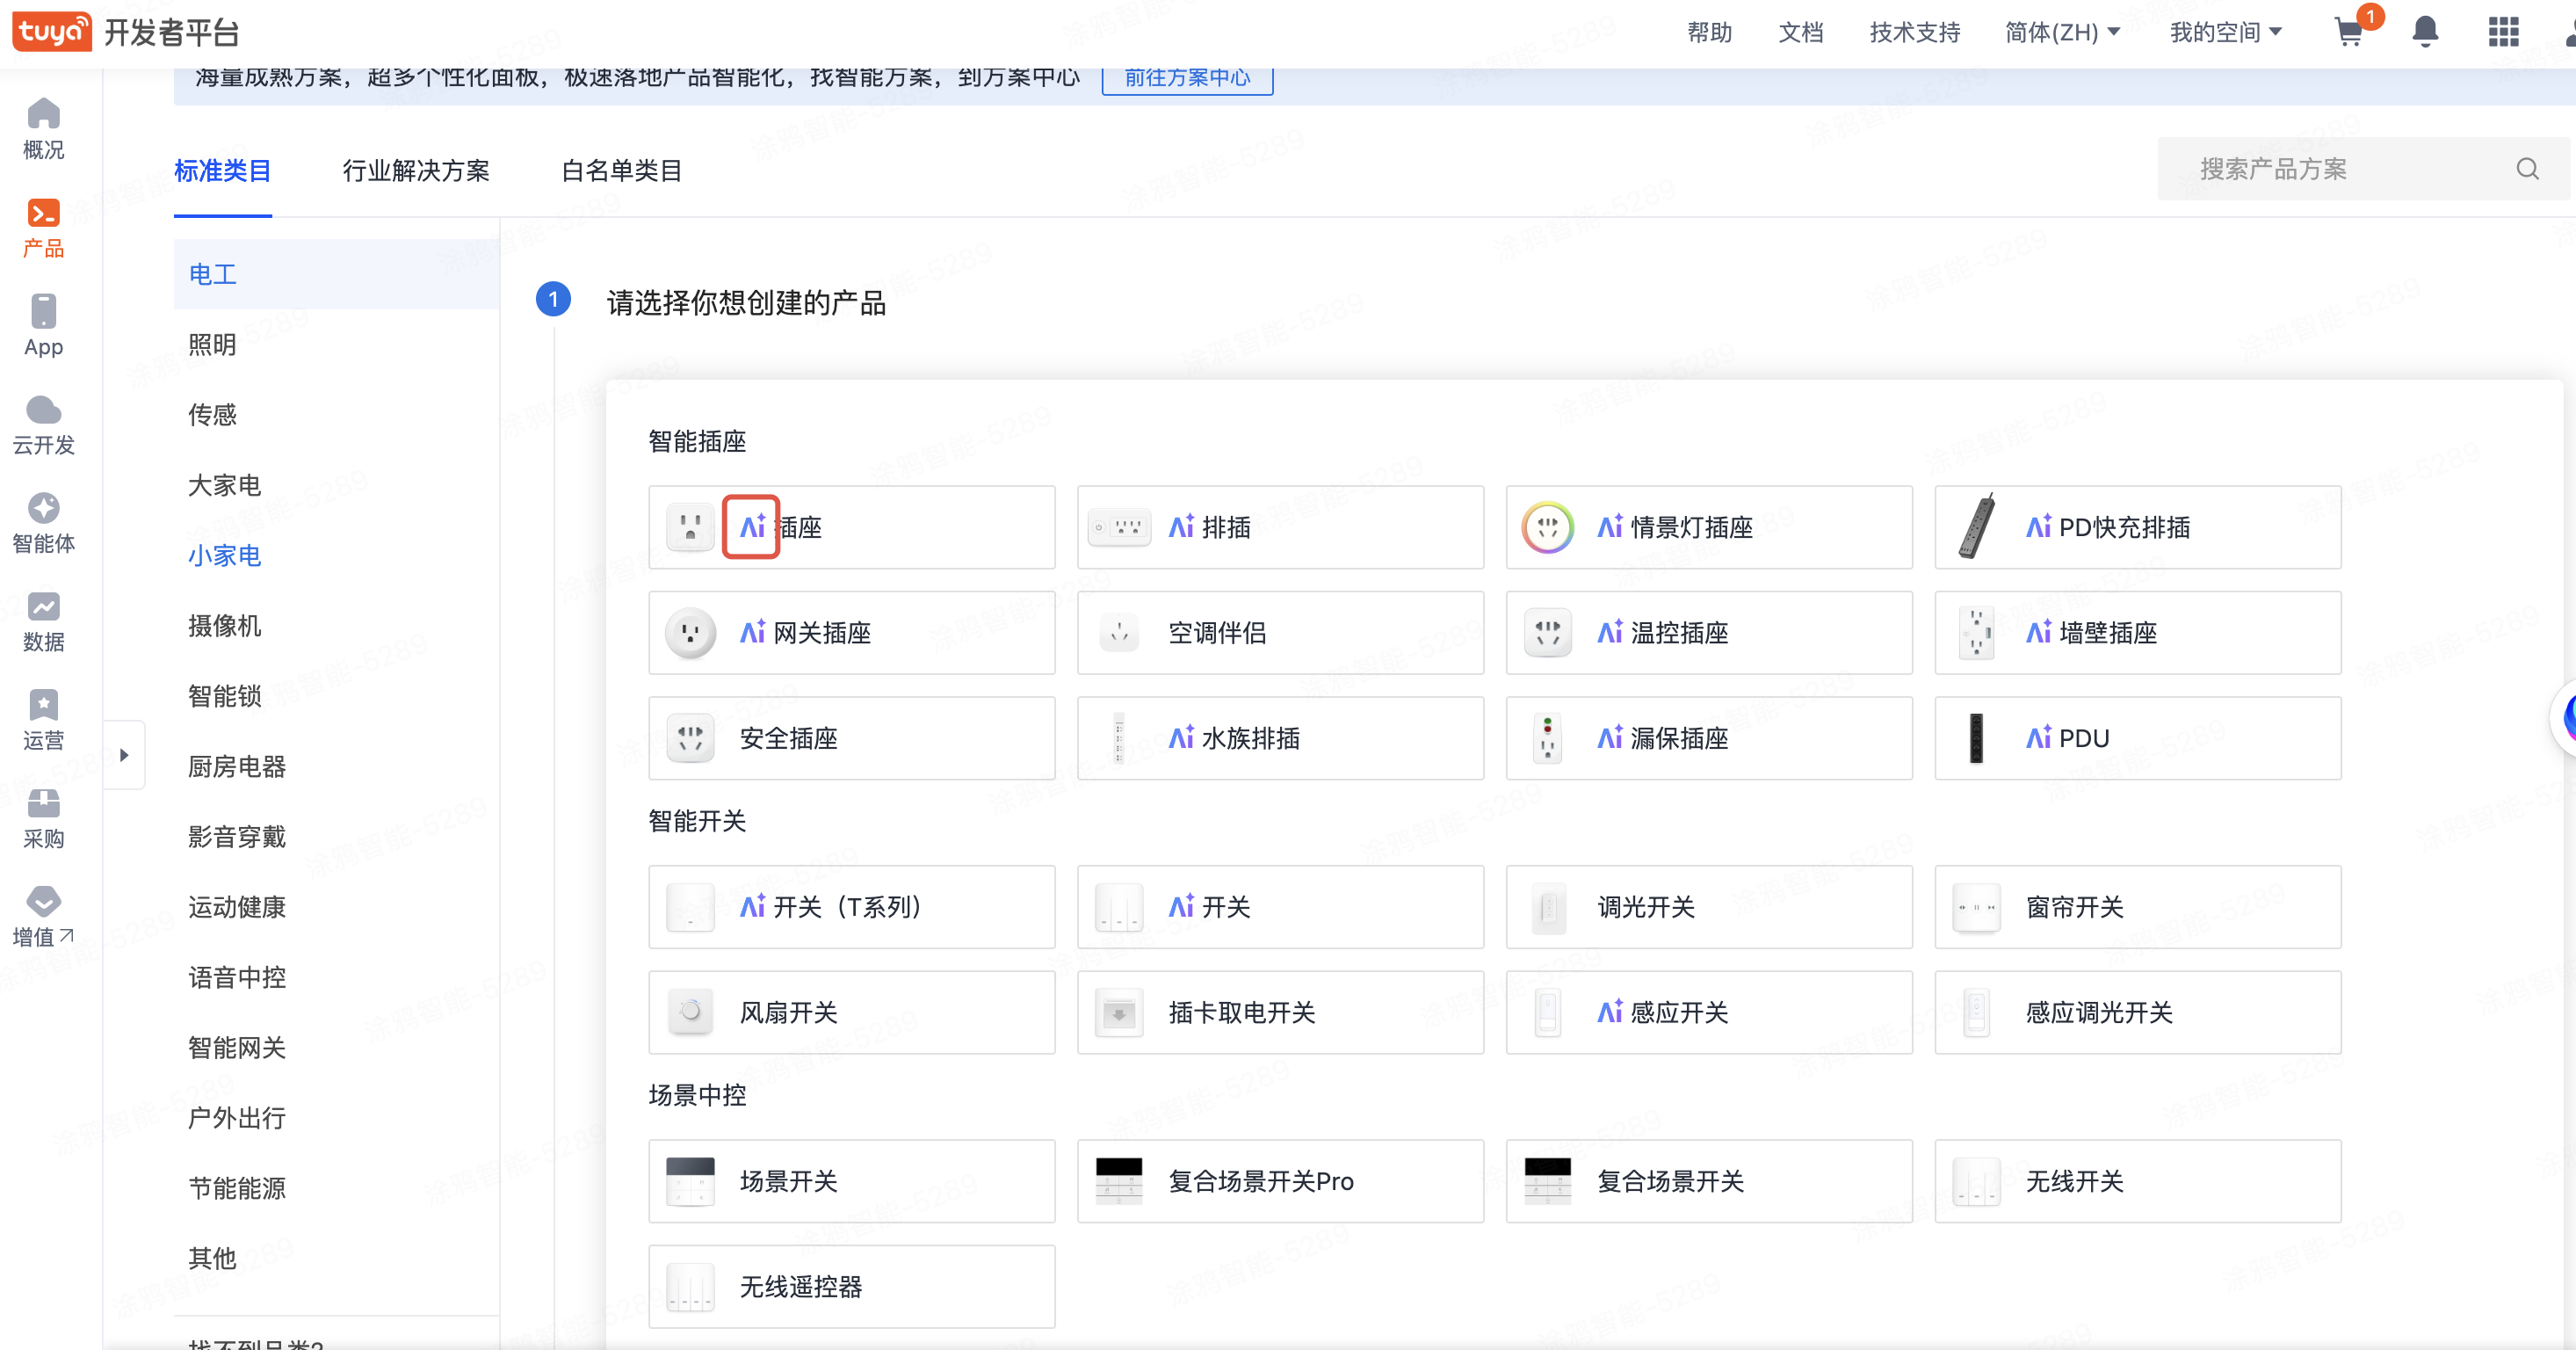Click the notification bell icon
The width and height of the screenshot is (2576, 1350).
(x=2425, y=33)
